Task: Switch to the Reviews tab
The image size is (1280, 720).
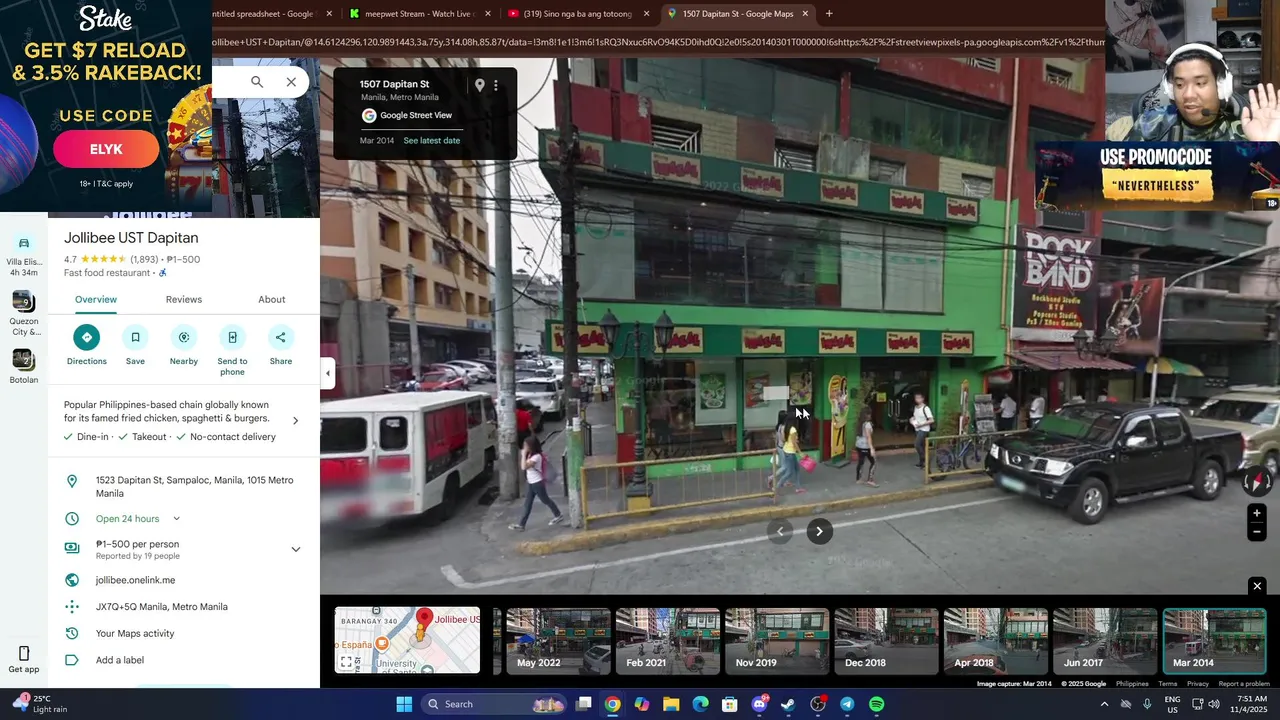Action: click(x=184, y=299)
